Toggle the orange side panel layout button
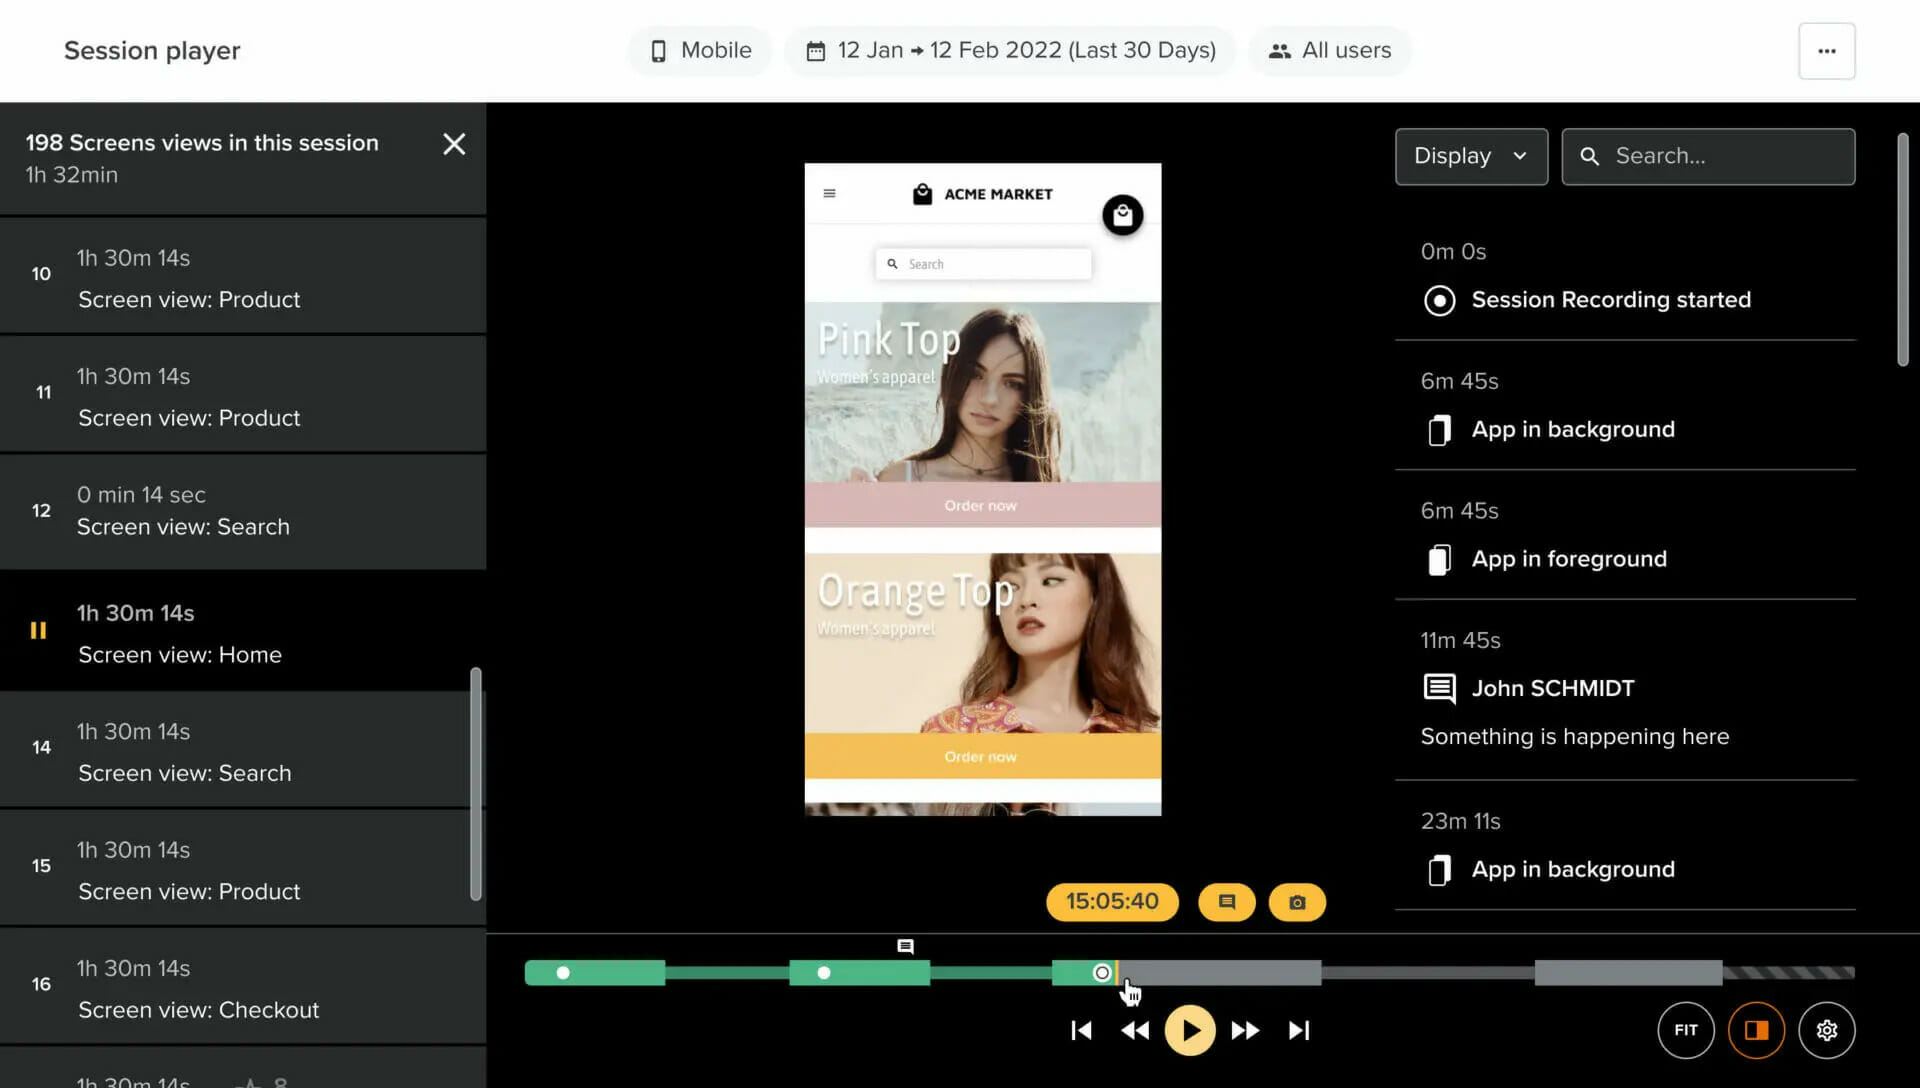 [1756, 1030]
